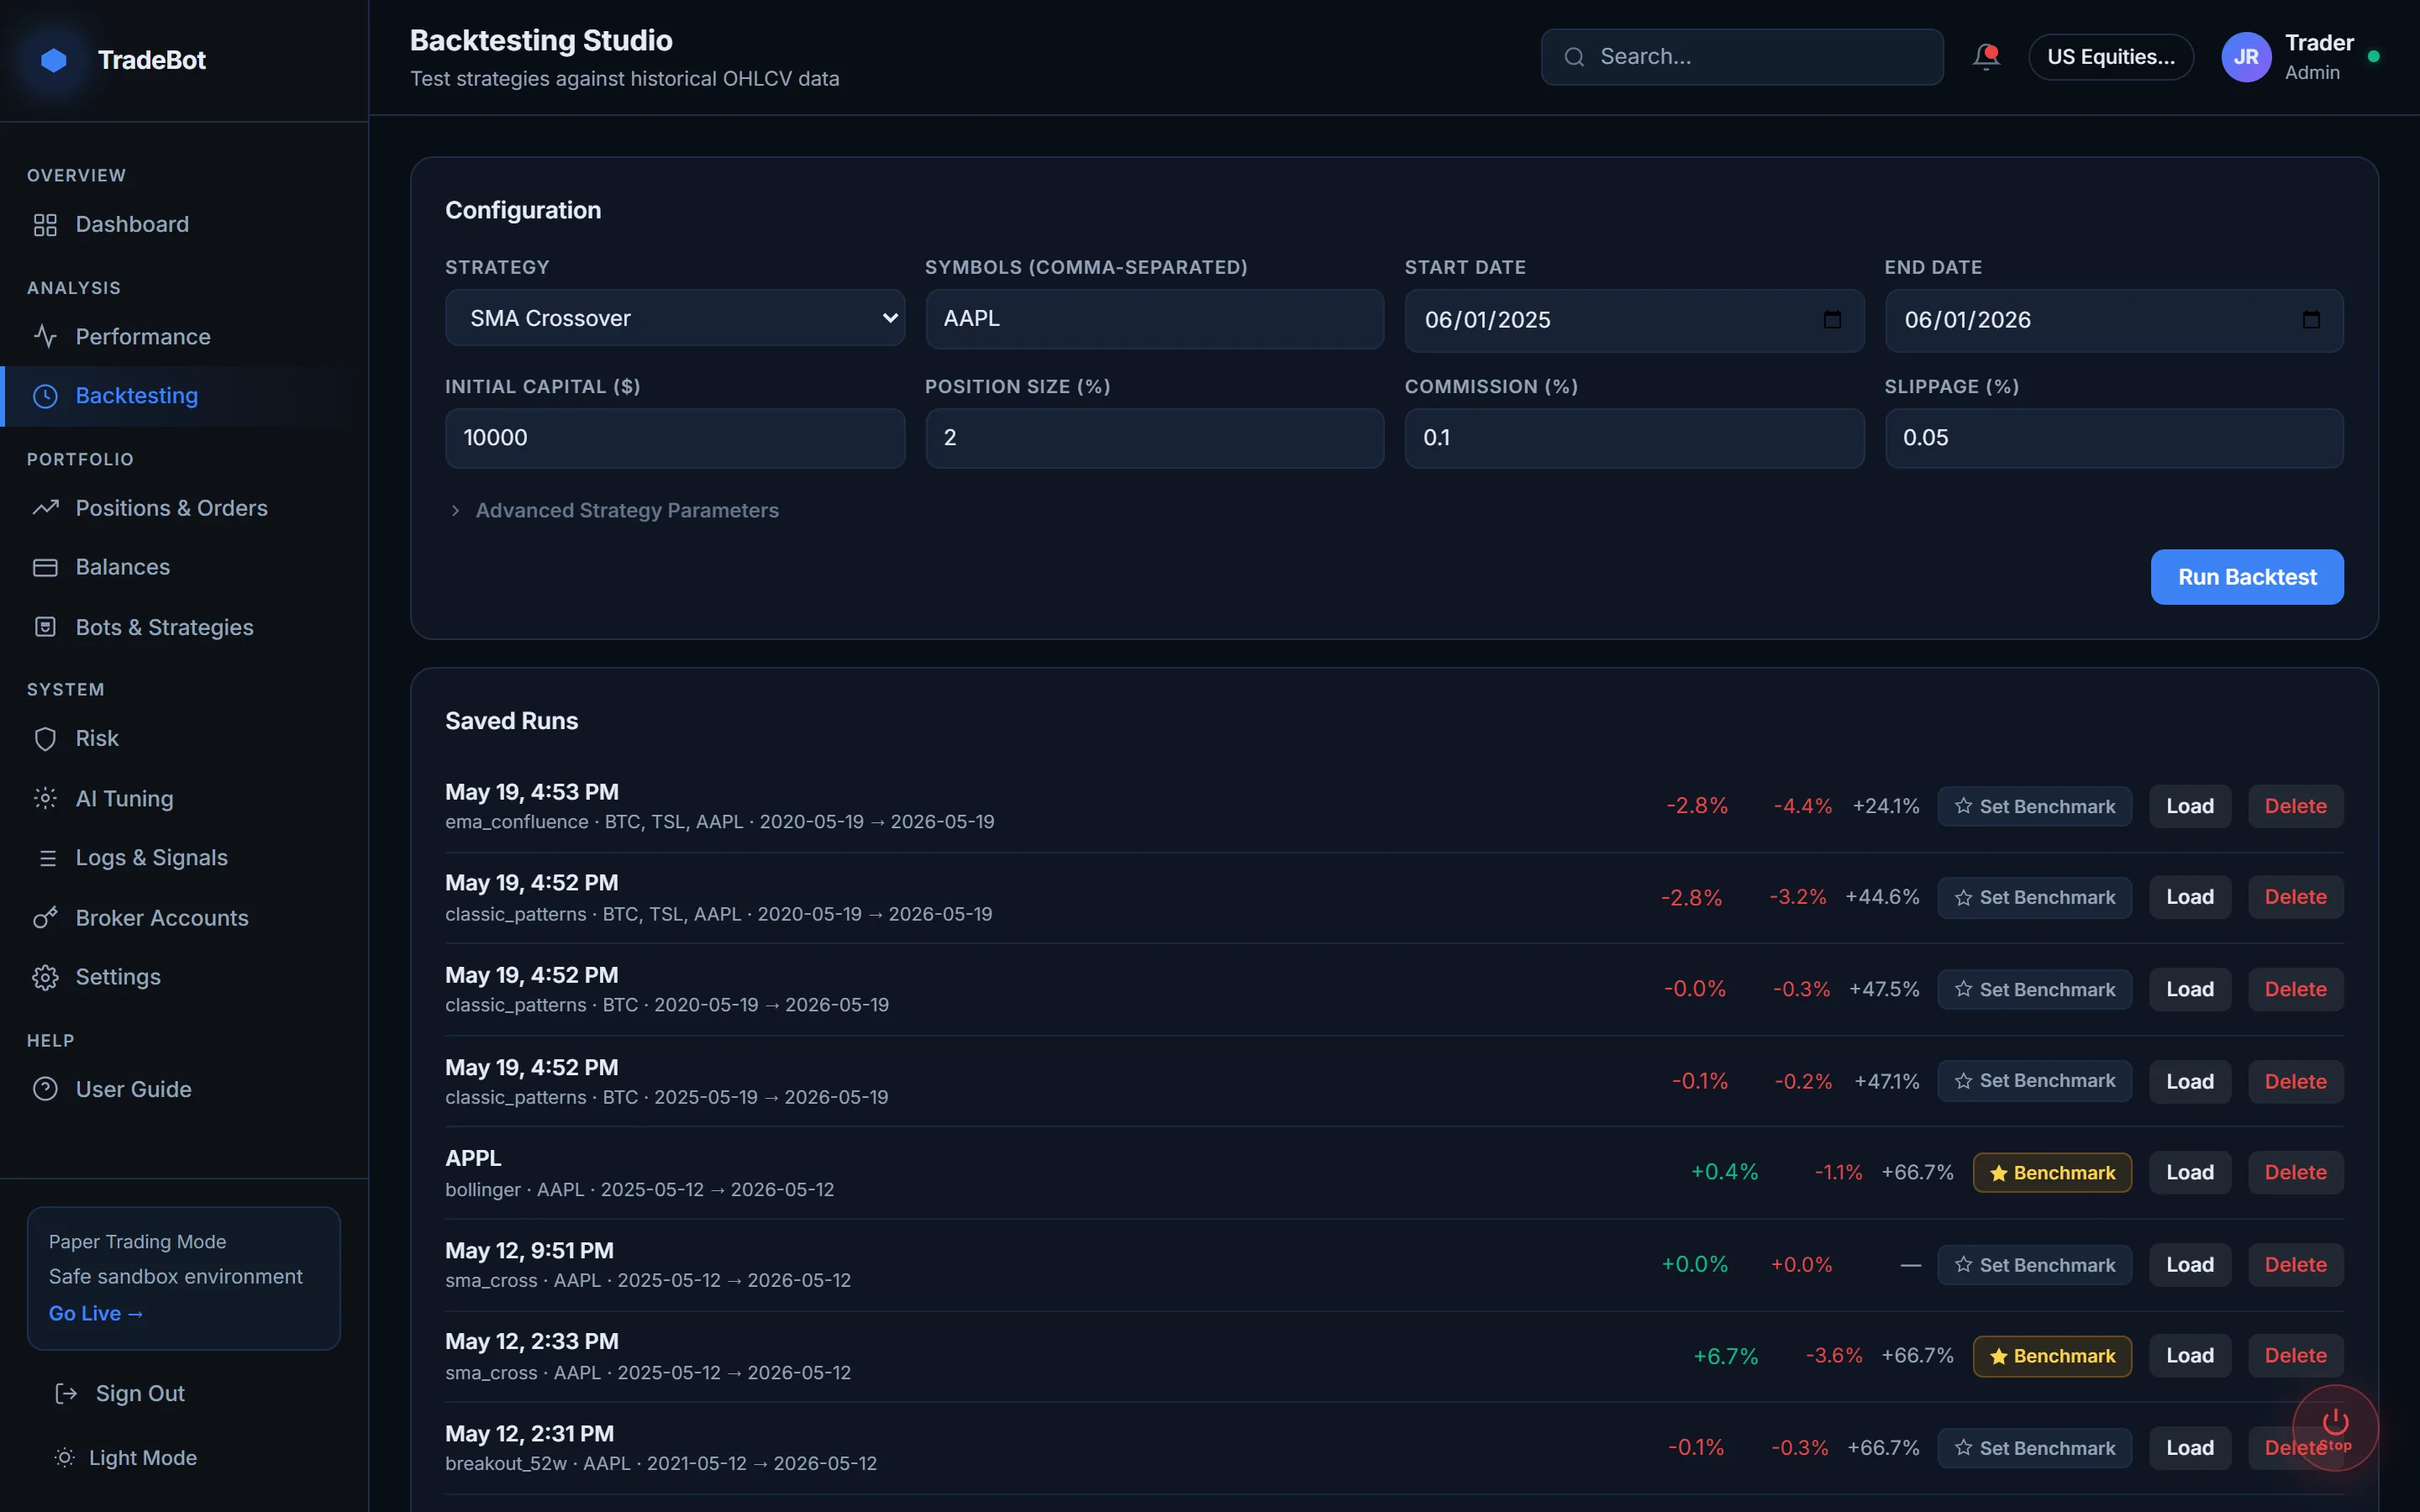
Task: Toggle Benchmark star on APPL run
Action: [x=2052, y=1173]
